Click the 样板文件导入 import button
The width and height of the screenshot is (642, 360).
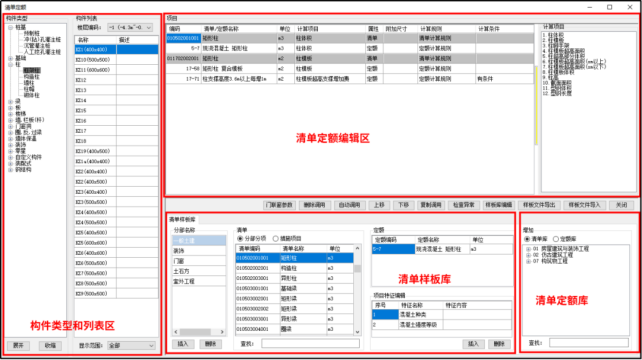tap(584, 205)
